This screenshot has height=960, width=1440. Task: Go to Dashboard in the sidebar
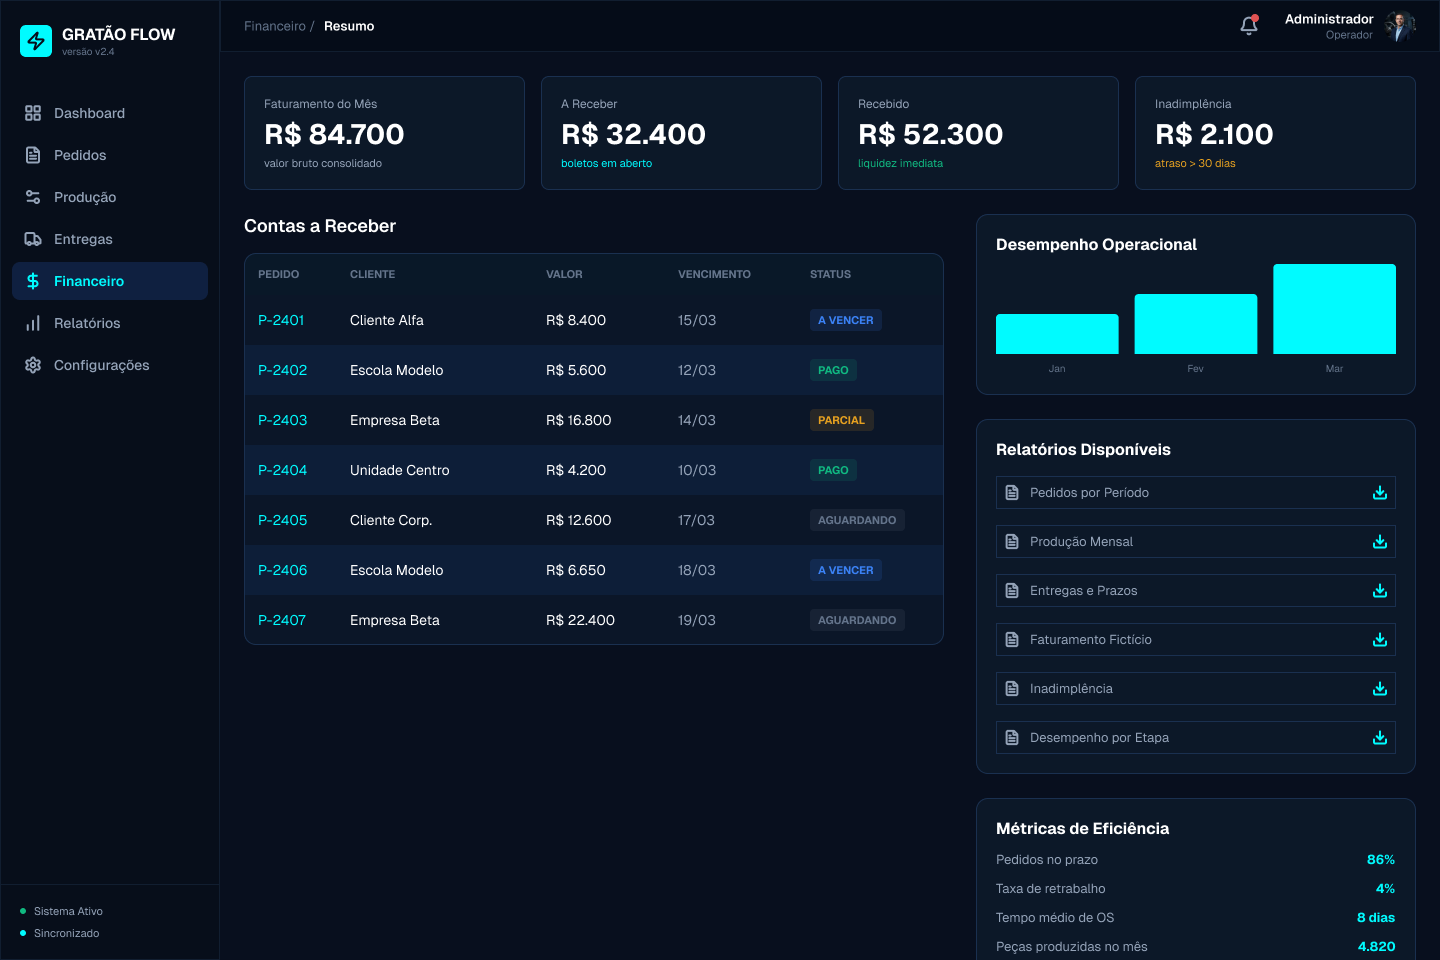click(x=110, y=113)
